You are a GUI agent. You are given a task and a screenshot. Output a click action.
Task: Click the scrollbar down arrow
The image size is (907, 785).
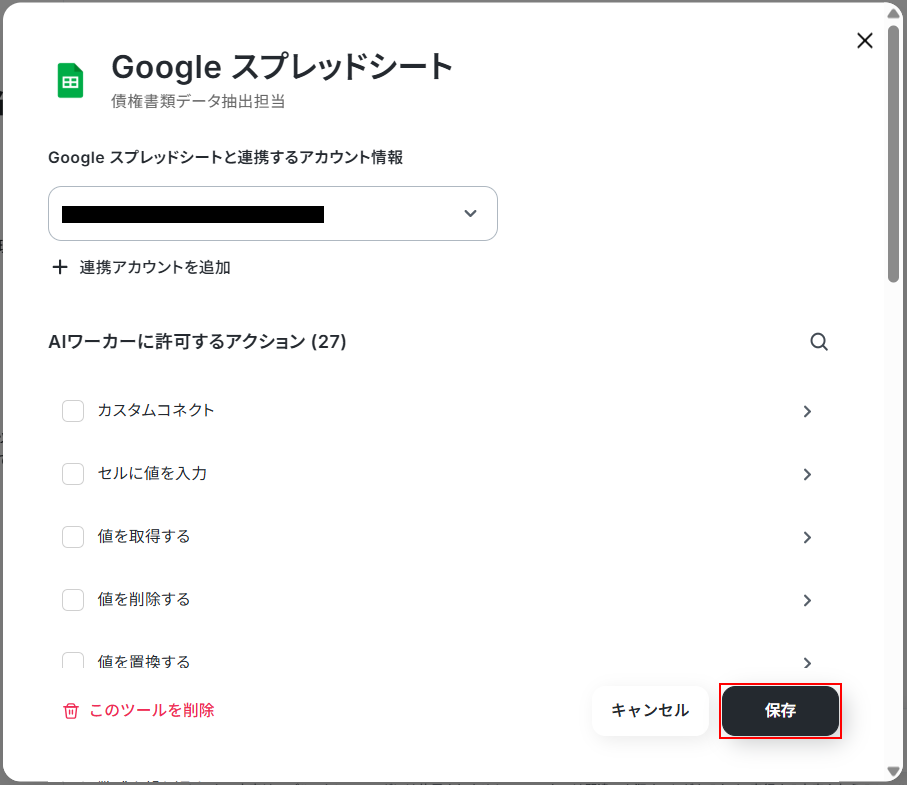894,771
